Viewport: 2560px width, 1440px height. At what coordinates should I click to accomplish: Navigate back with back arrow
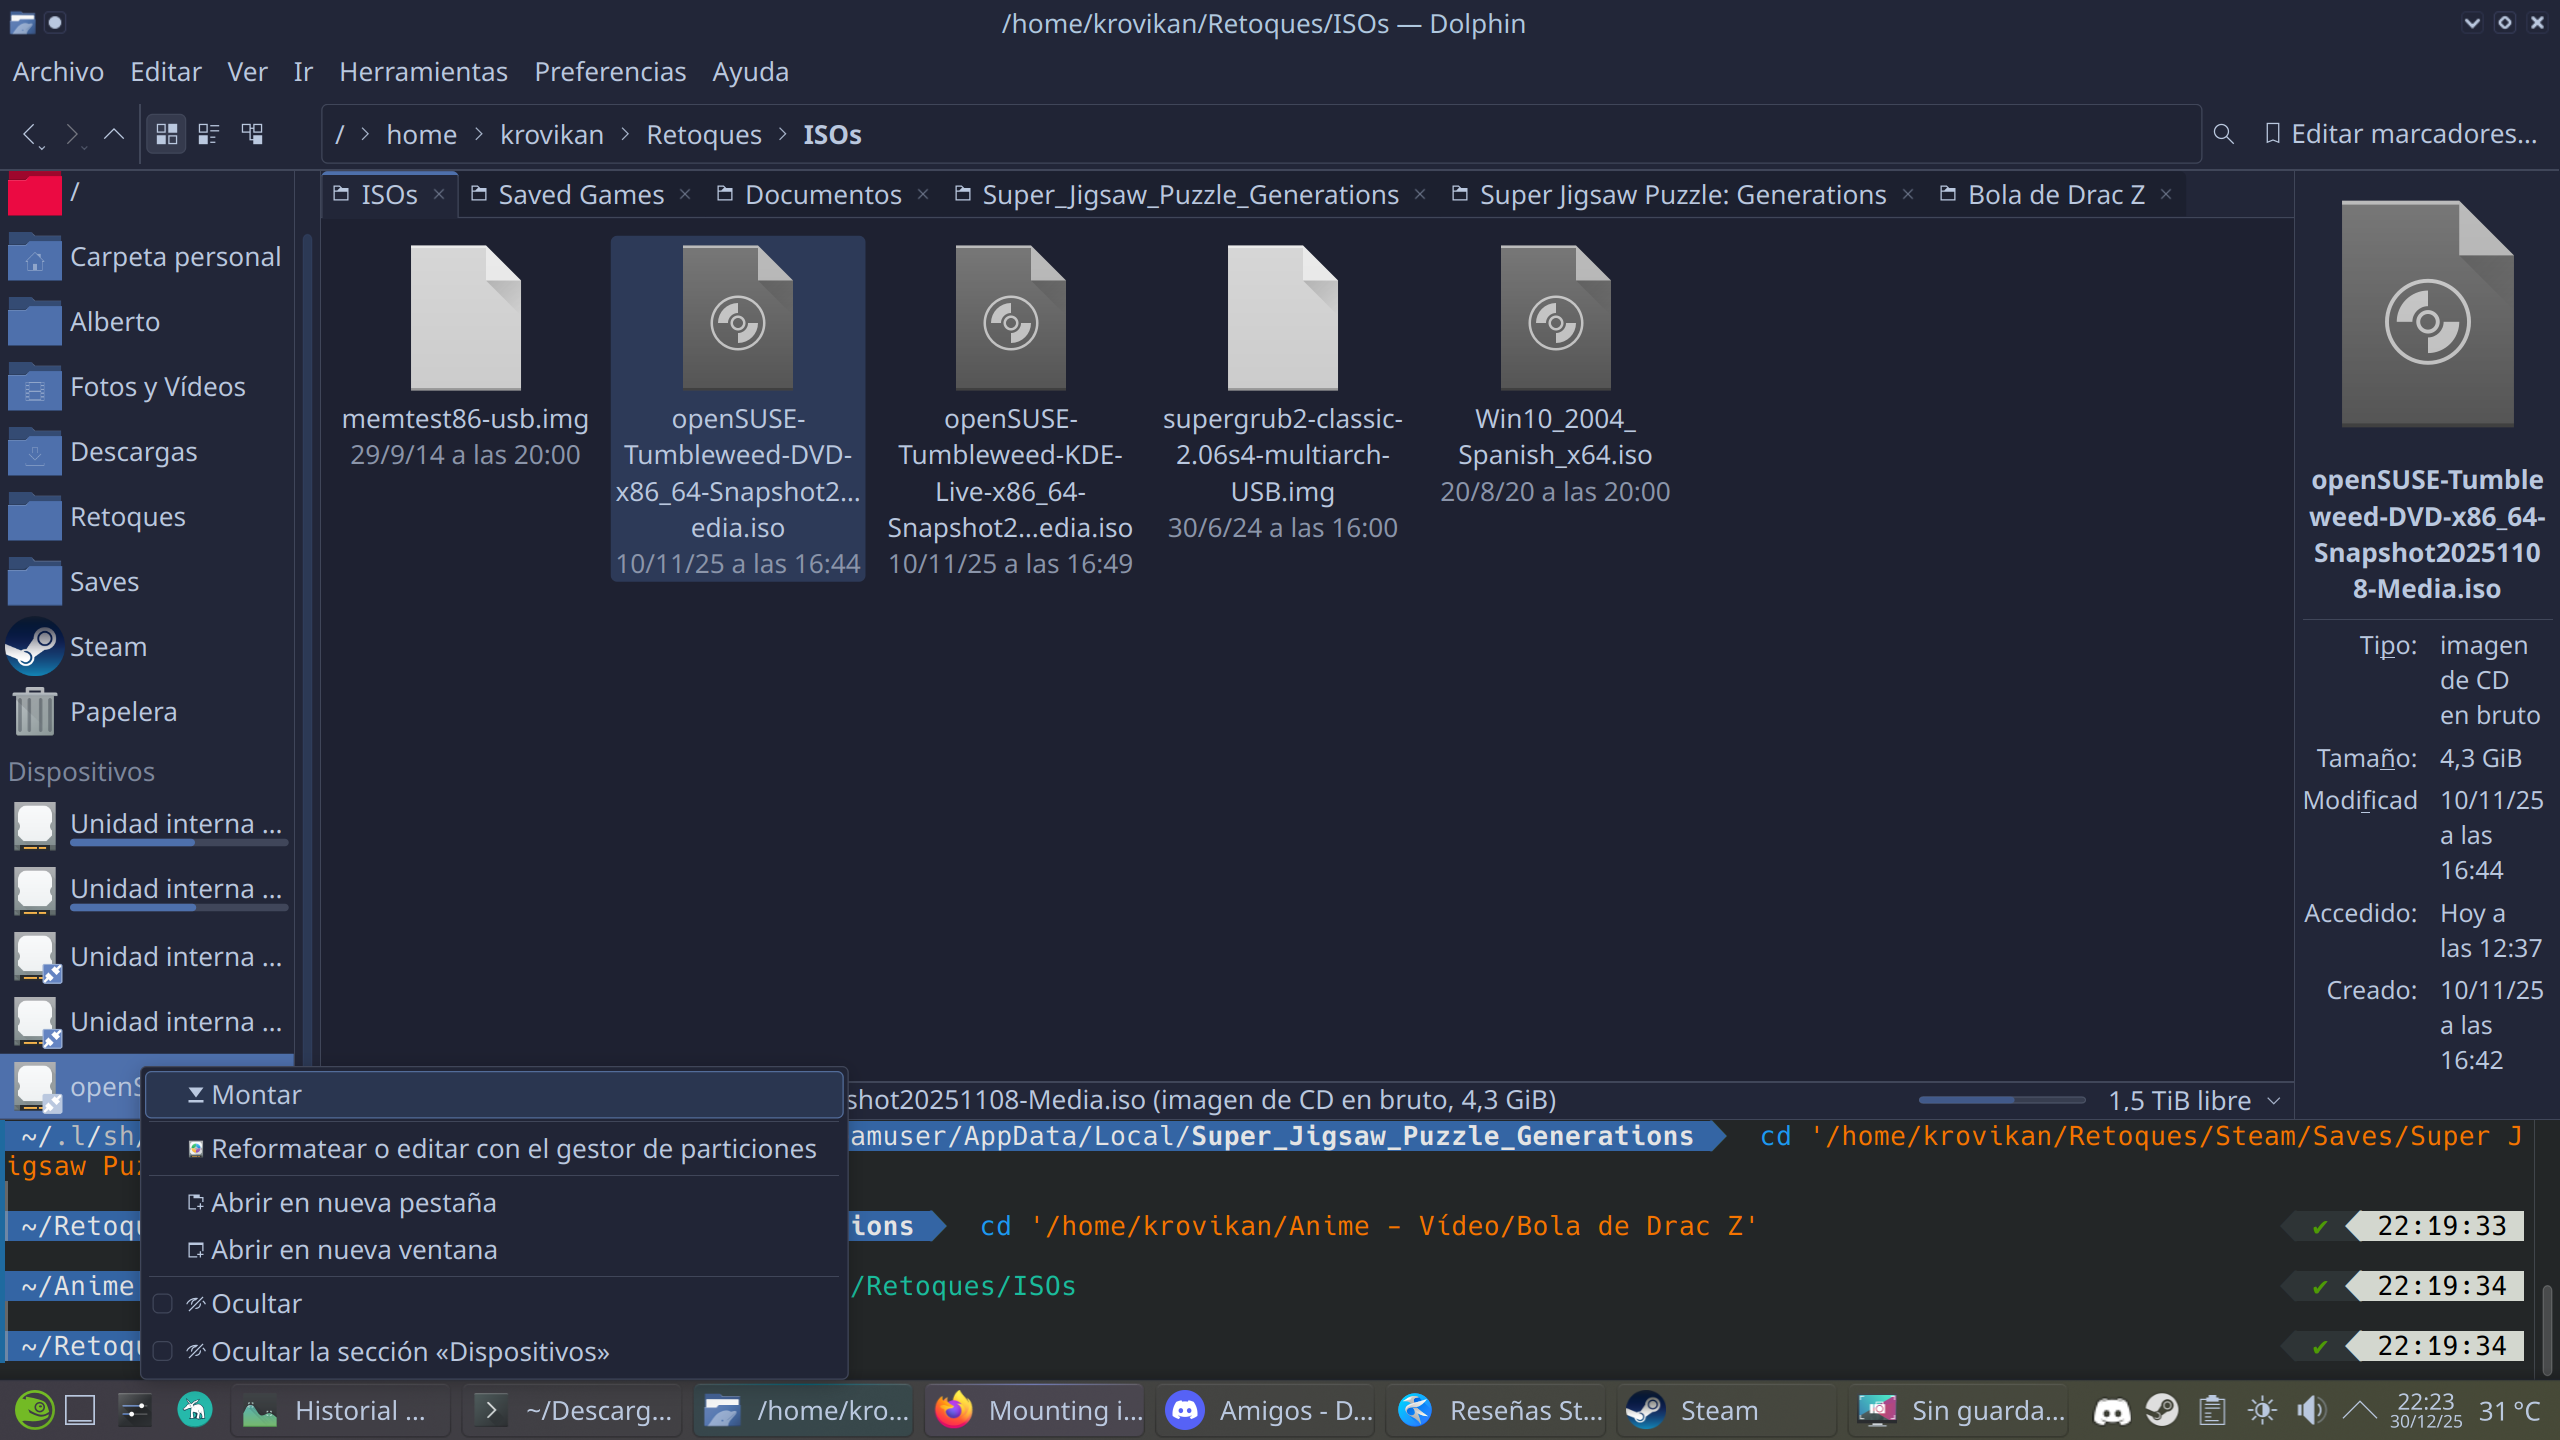click(30, 134)
